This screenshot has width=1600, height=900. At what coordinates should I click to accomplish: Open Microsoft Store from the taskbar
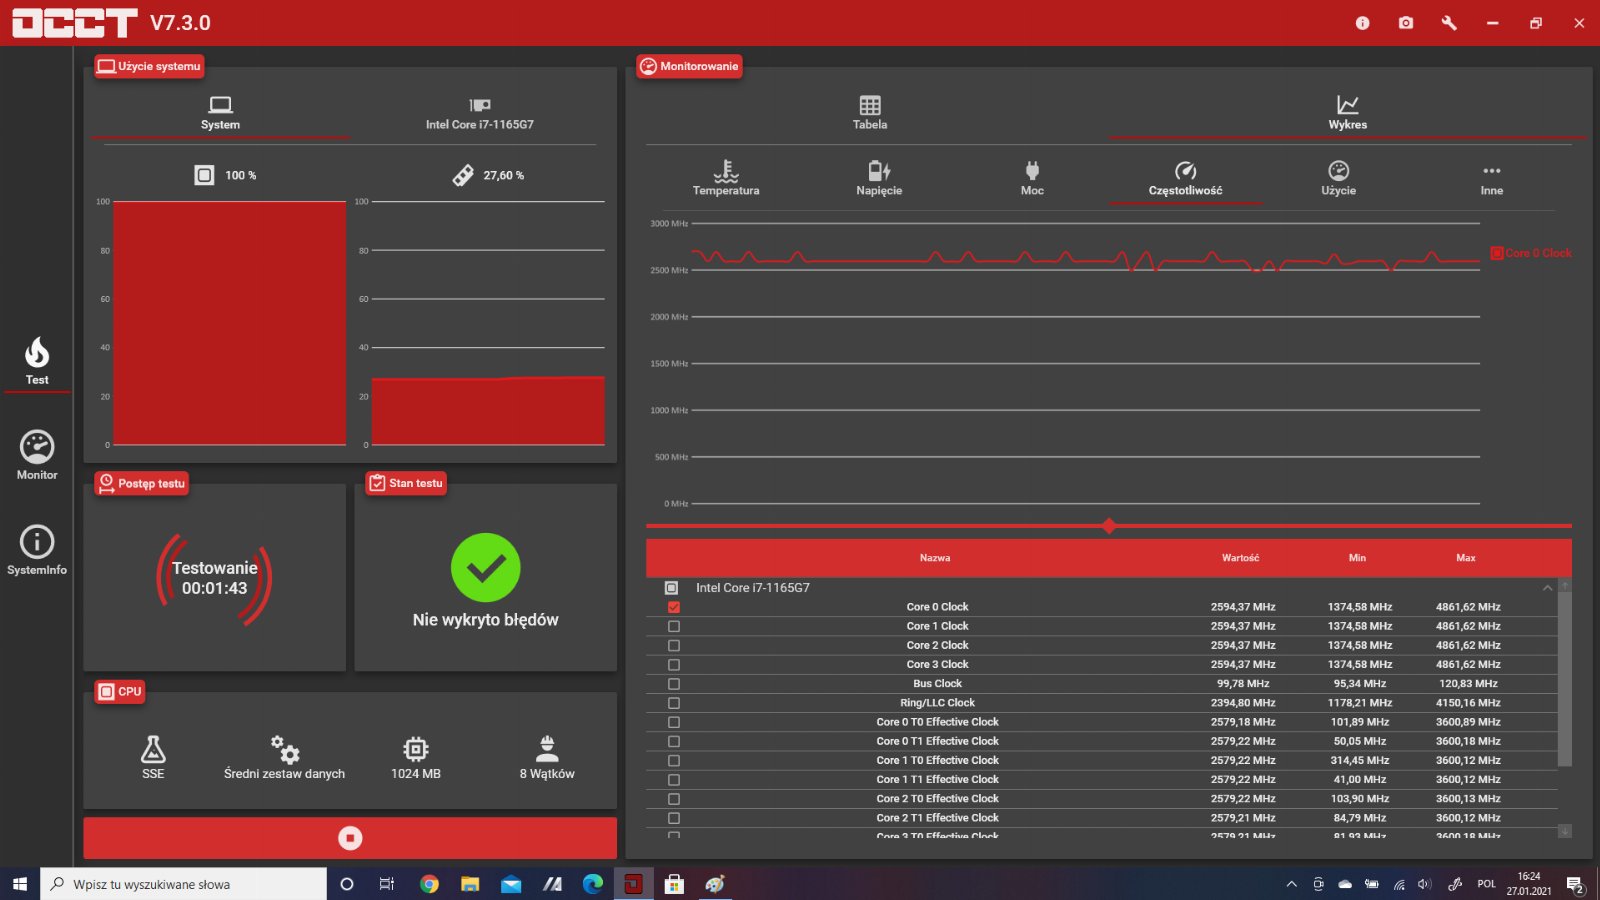coord(674,884)
